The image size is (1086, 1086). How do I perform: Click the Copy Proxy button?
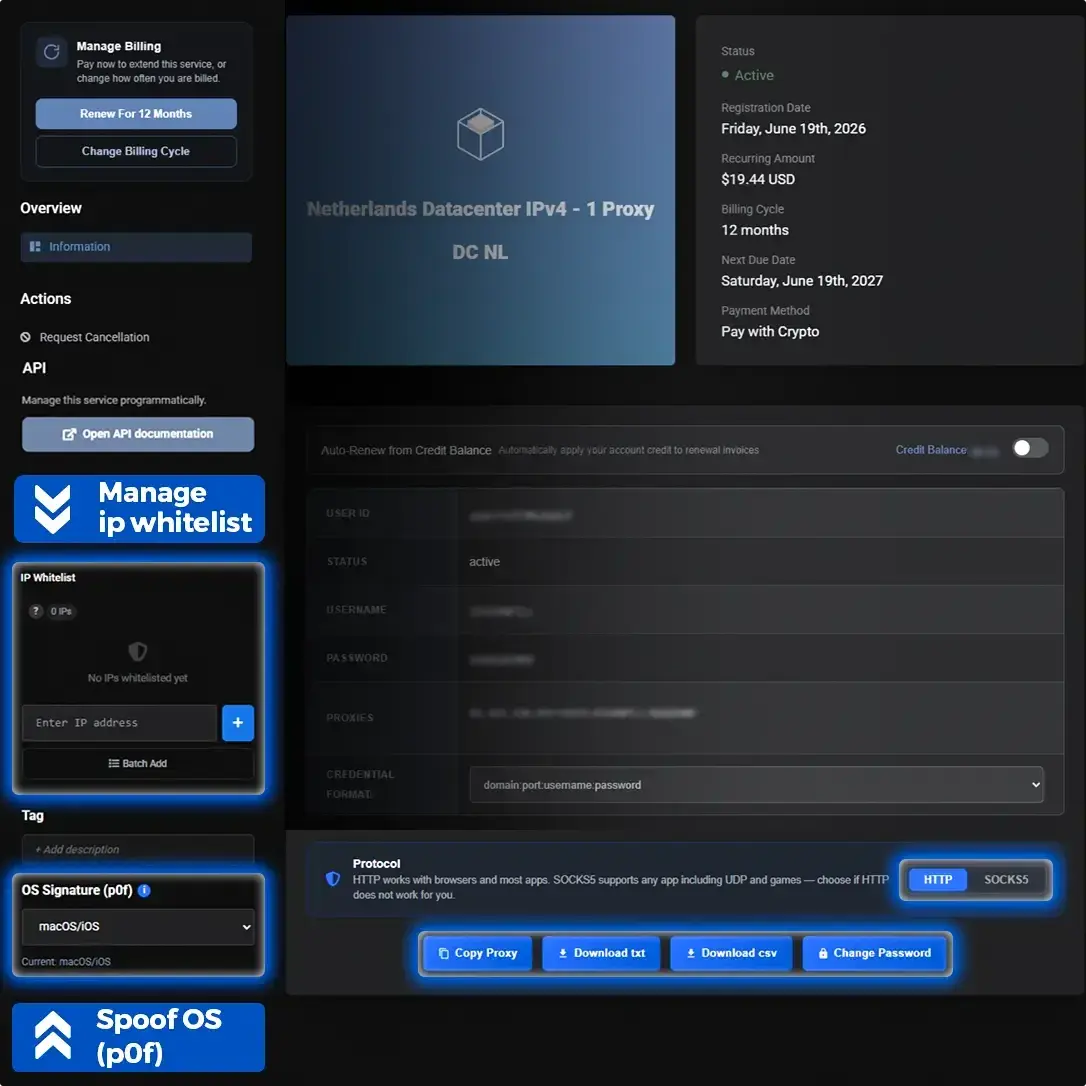tap(477, 953)
